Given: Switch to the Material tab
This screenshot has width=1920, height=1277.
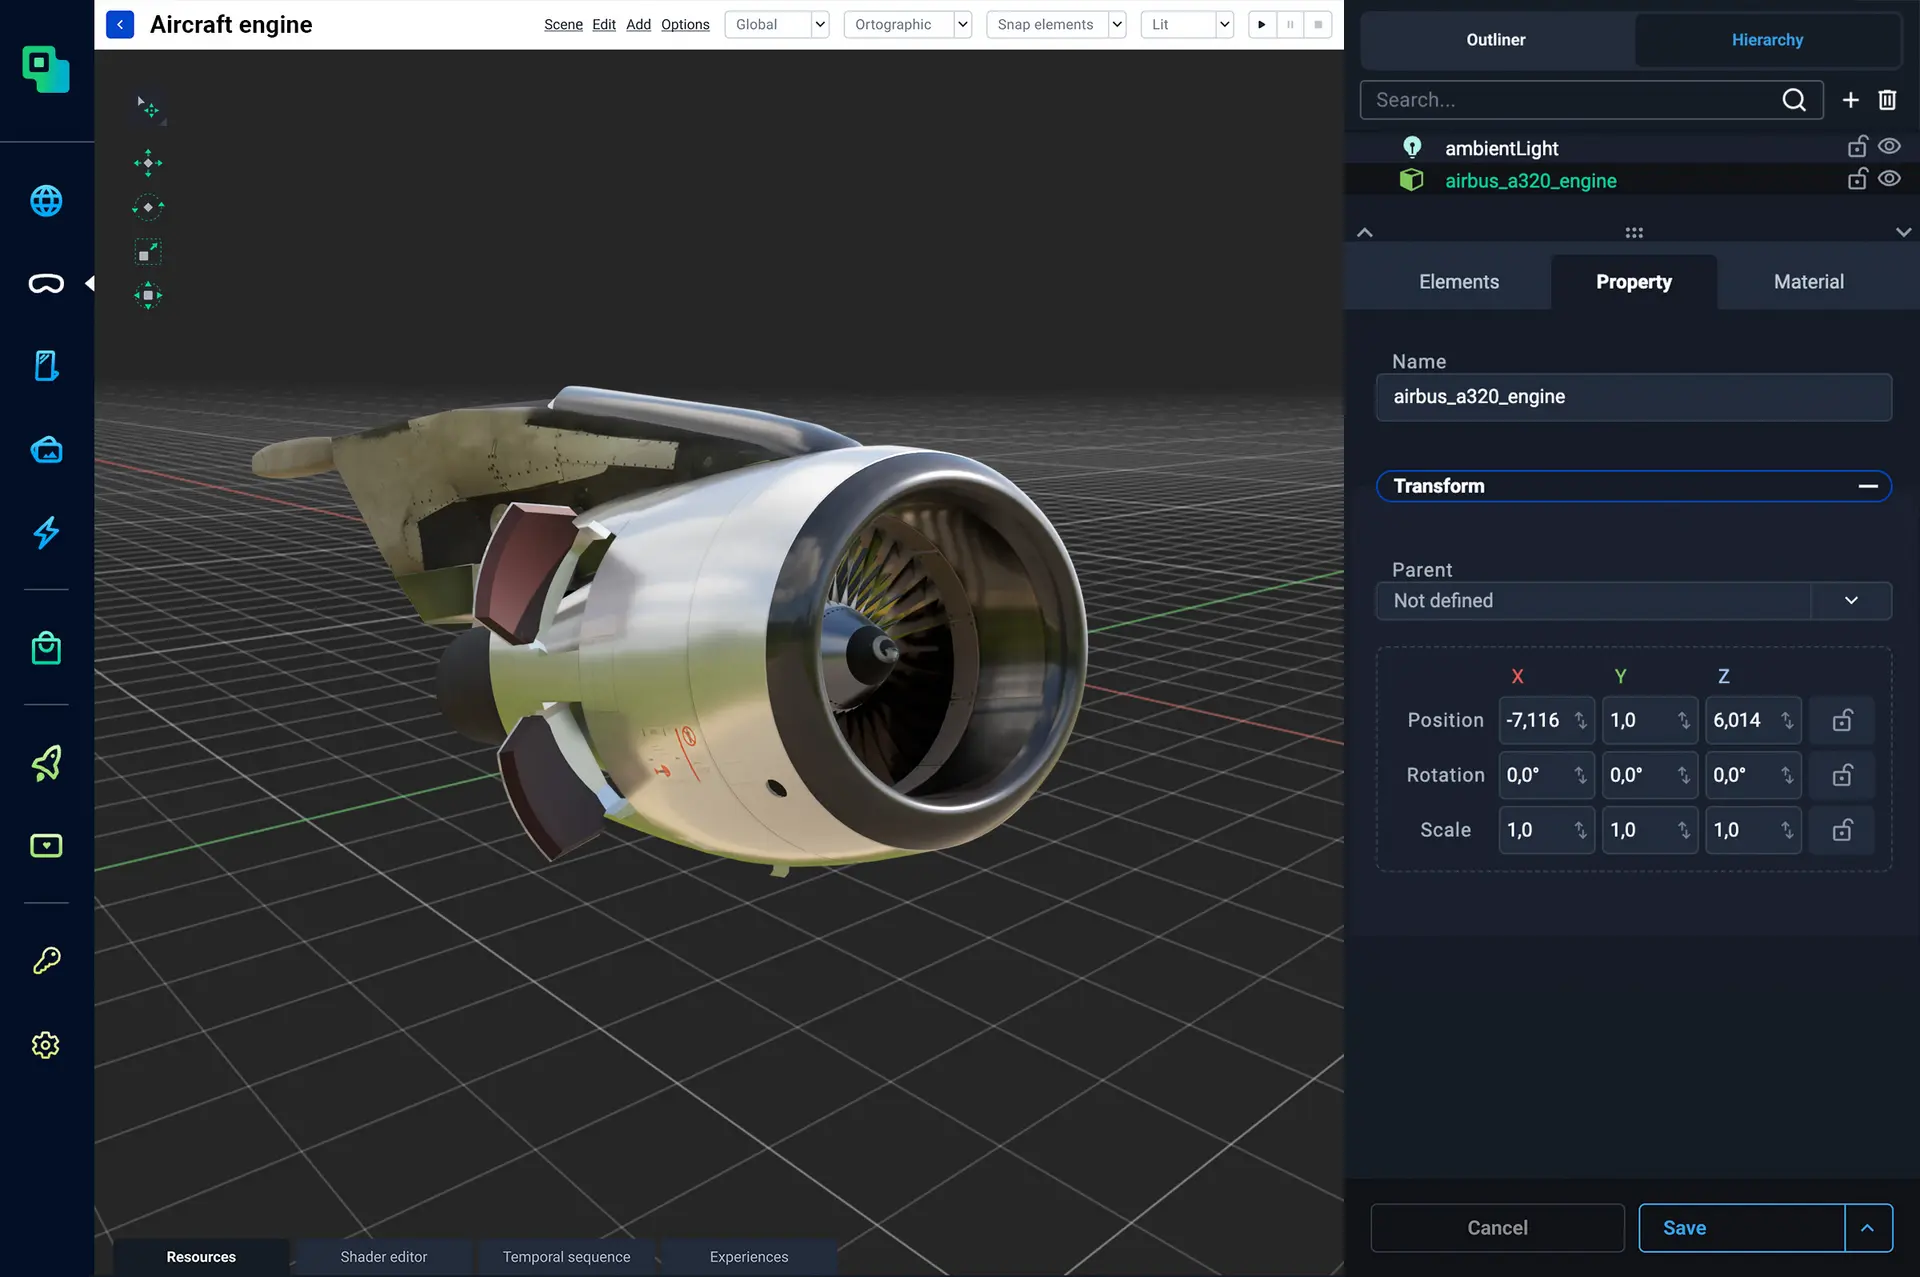Looking at the screenshot, I should click(x=1806, y=281).
